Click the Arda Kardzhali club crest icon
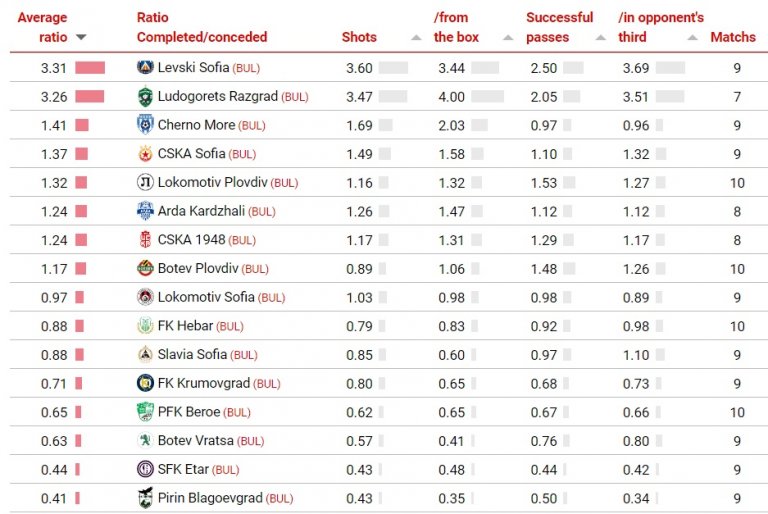This screenshot has height=514, width=768. coord(145,211)
